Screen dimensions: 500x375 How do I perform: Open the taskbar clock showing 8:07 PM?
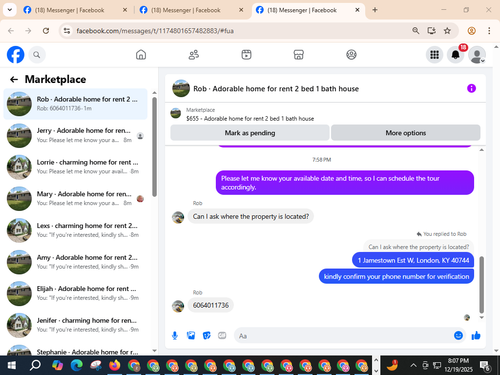458,365
